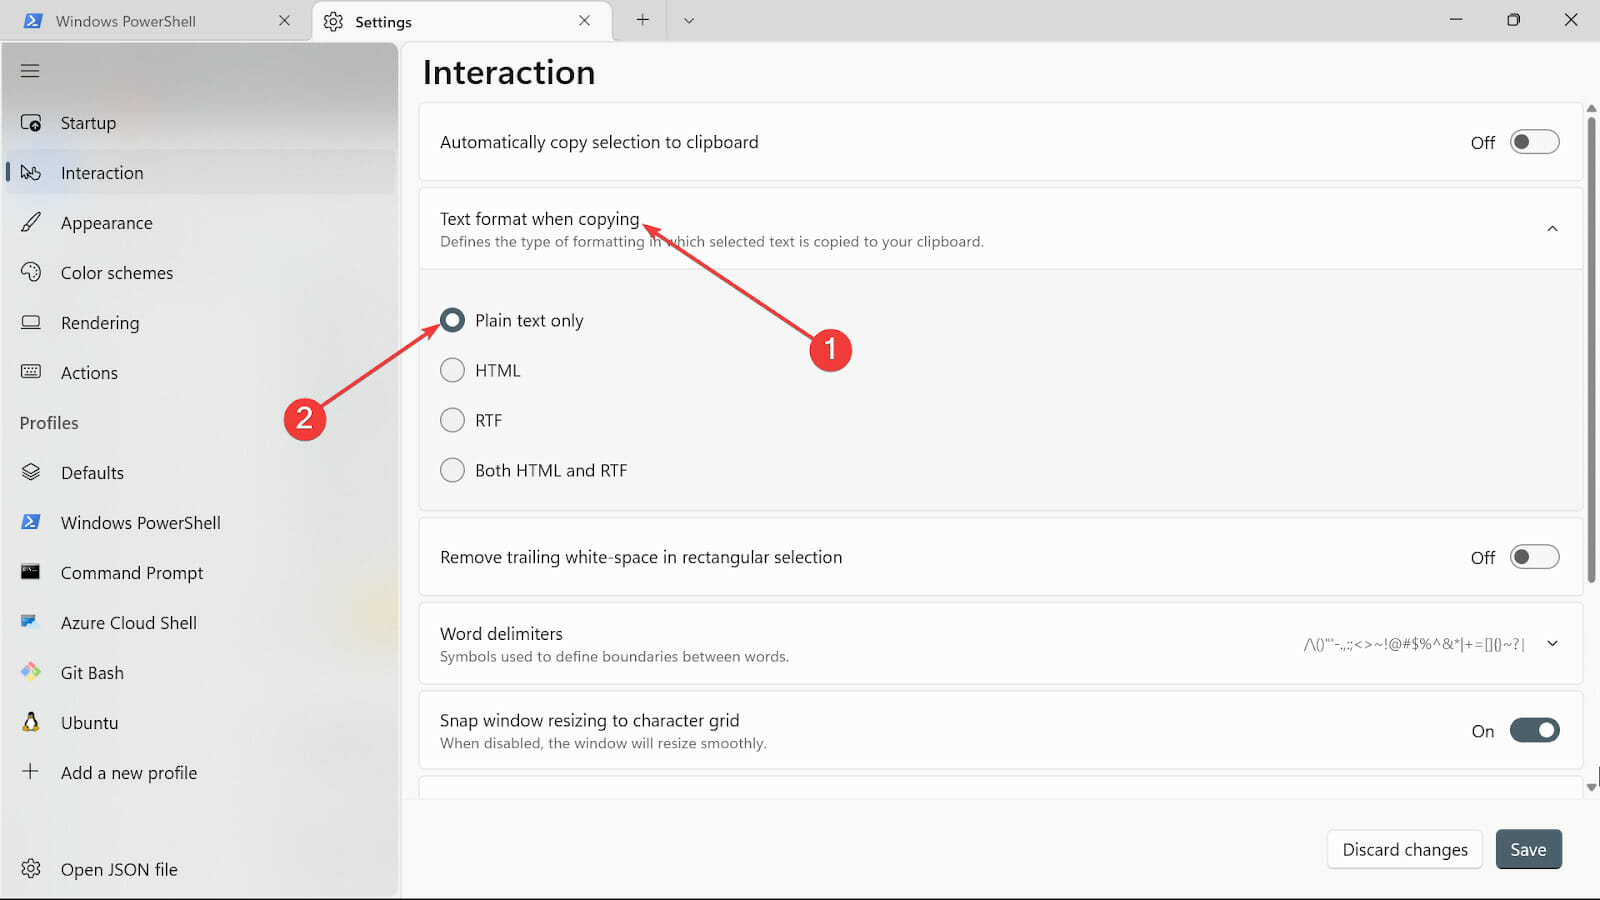The width and height of the screenshot is (1600, 900).
Task: Click the PowerShell icon on the first tab
Action: click(x=33, y=21)
